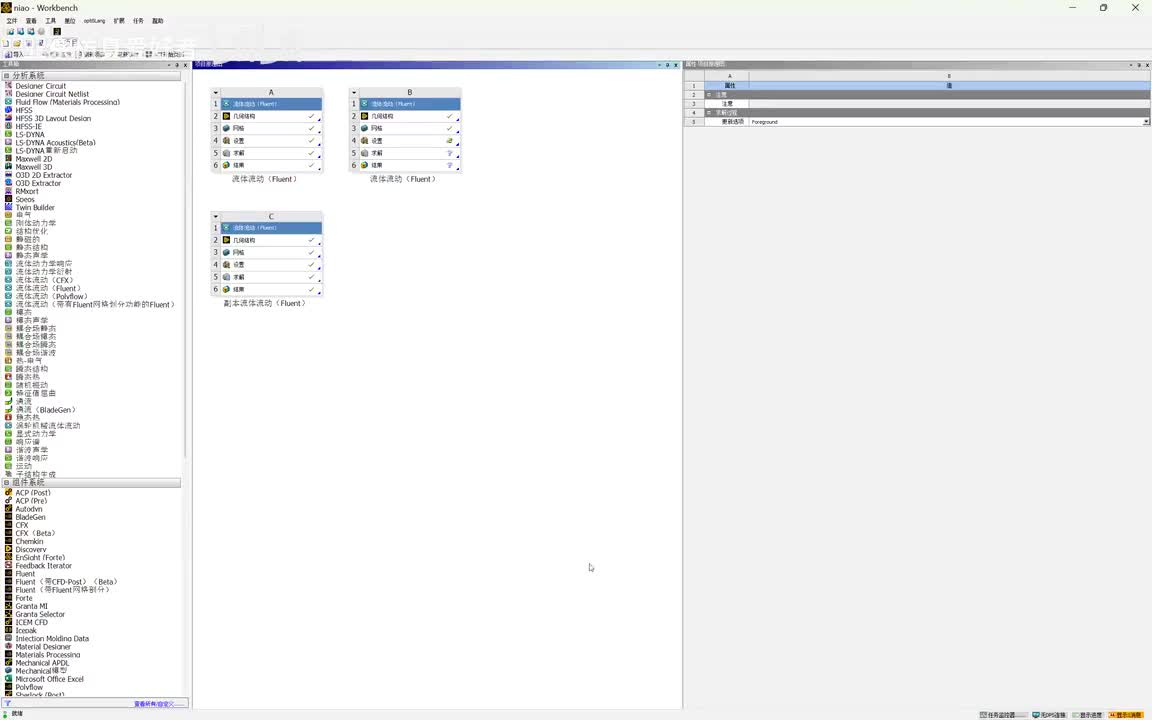Click the 注意 note input field in properties
This screenshot has height=720, width=1152.
pyautogui.click(x=949, y=104)
